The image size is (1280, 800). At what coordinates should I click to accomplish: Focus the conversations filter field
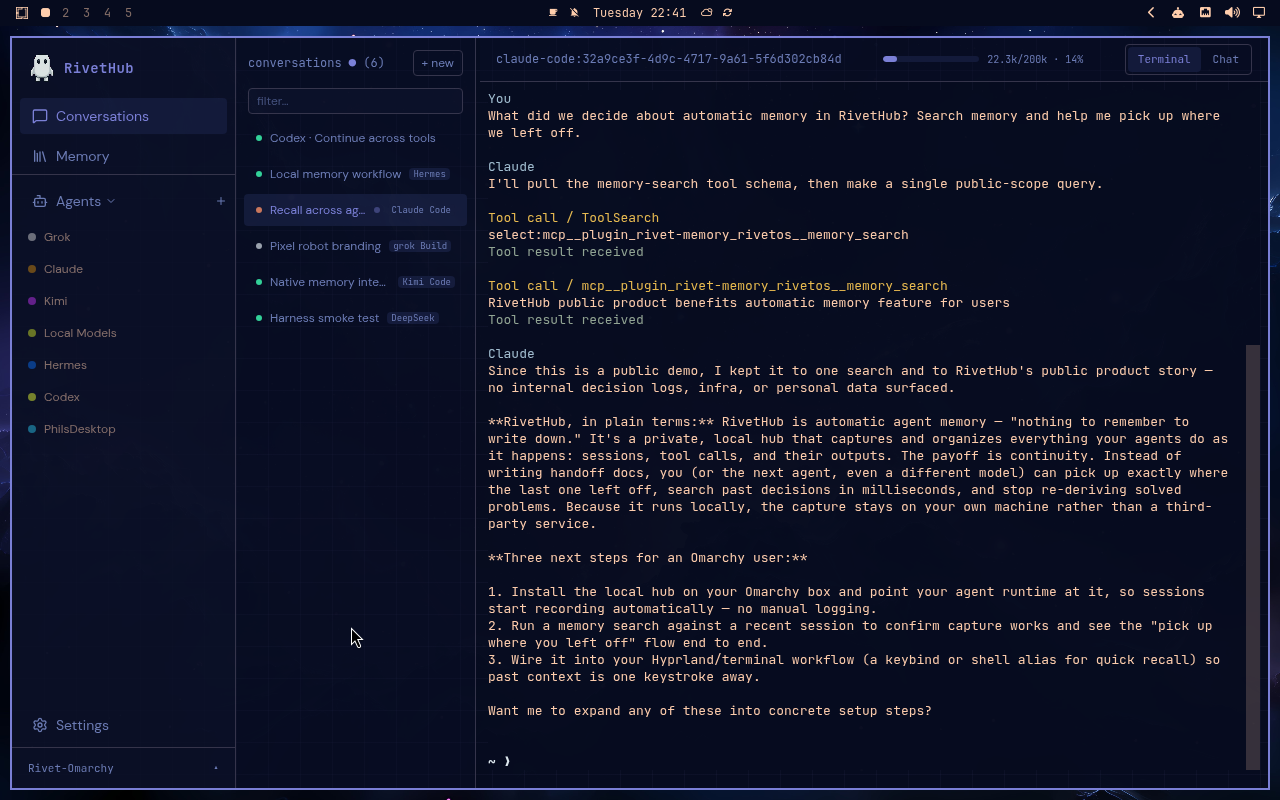tap(355, 101)
